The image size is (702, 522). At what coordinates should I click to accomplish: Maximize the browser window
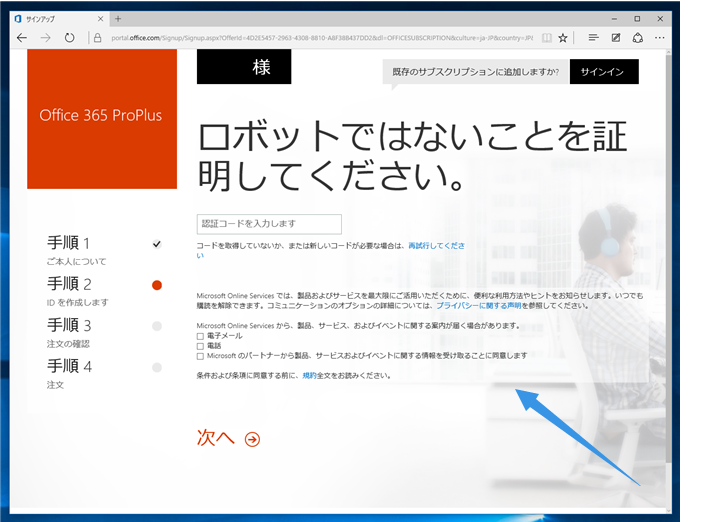[637, 19]
